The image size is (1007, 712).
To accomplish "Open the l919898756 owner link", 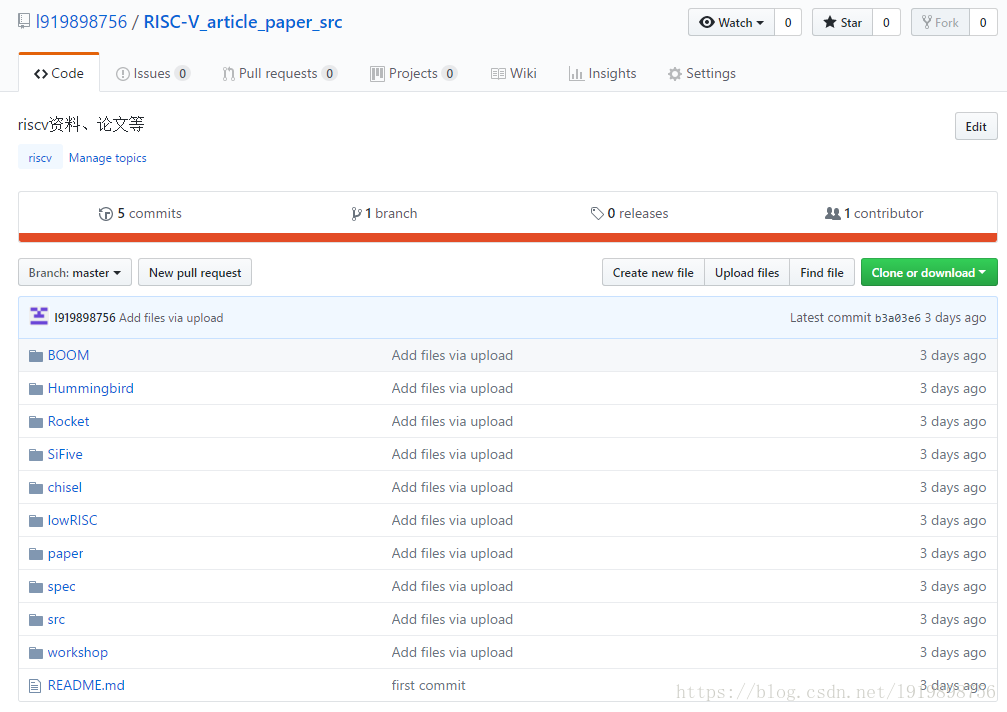I will coord(82,22).
